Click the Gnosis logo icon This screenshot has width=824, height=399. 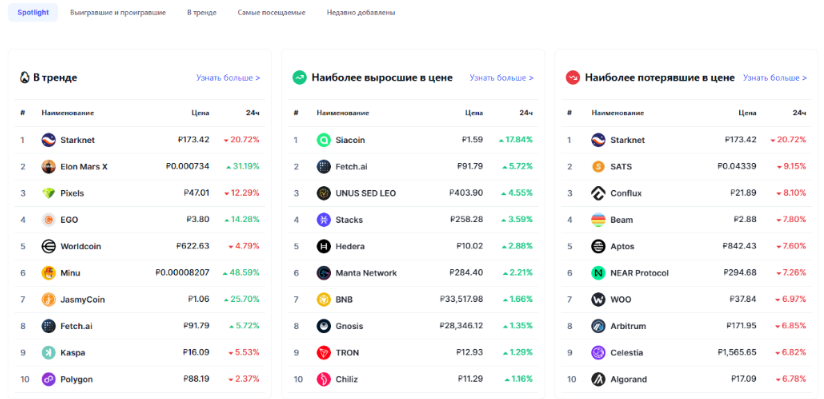[323, 326]
